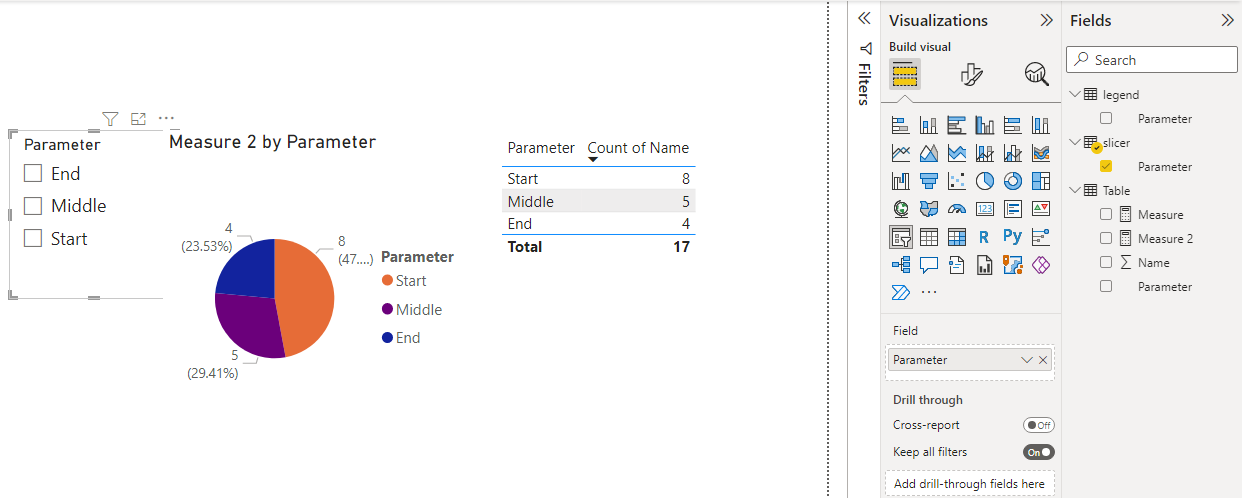
Task: Select the Funnel chart visual
Action: point(928,181)
